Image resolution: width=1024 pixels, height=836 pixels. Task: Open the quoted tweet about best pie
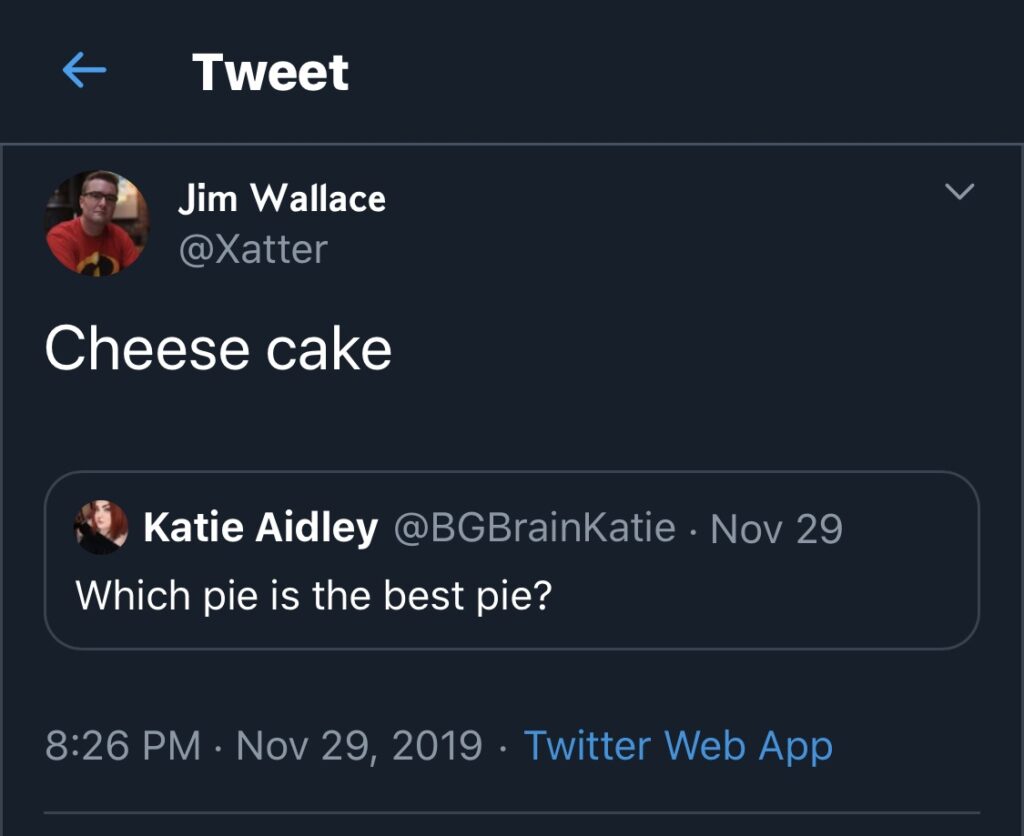point(512,560)
